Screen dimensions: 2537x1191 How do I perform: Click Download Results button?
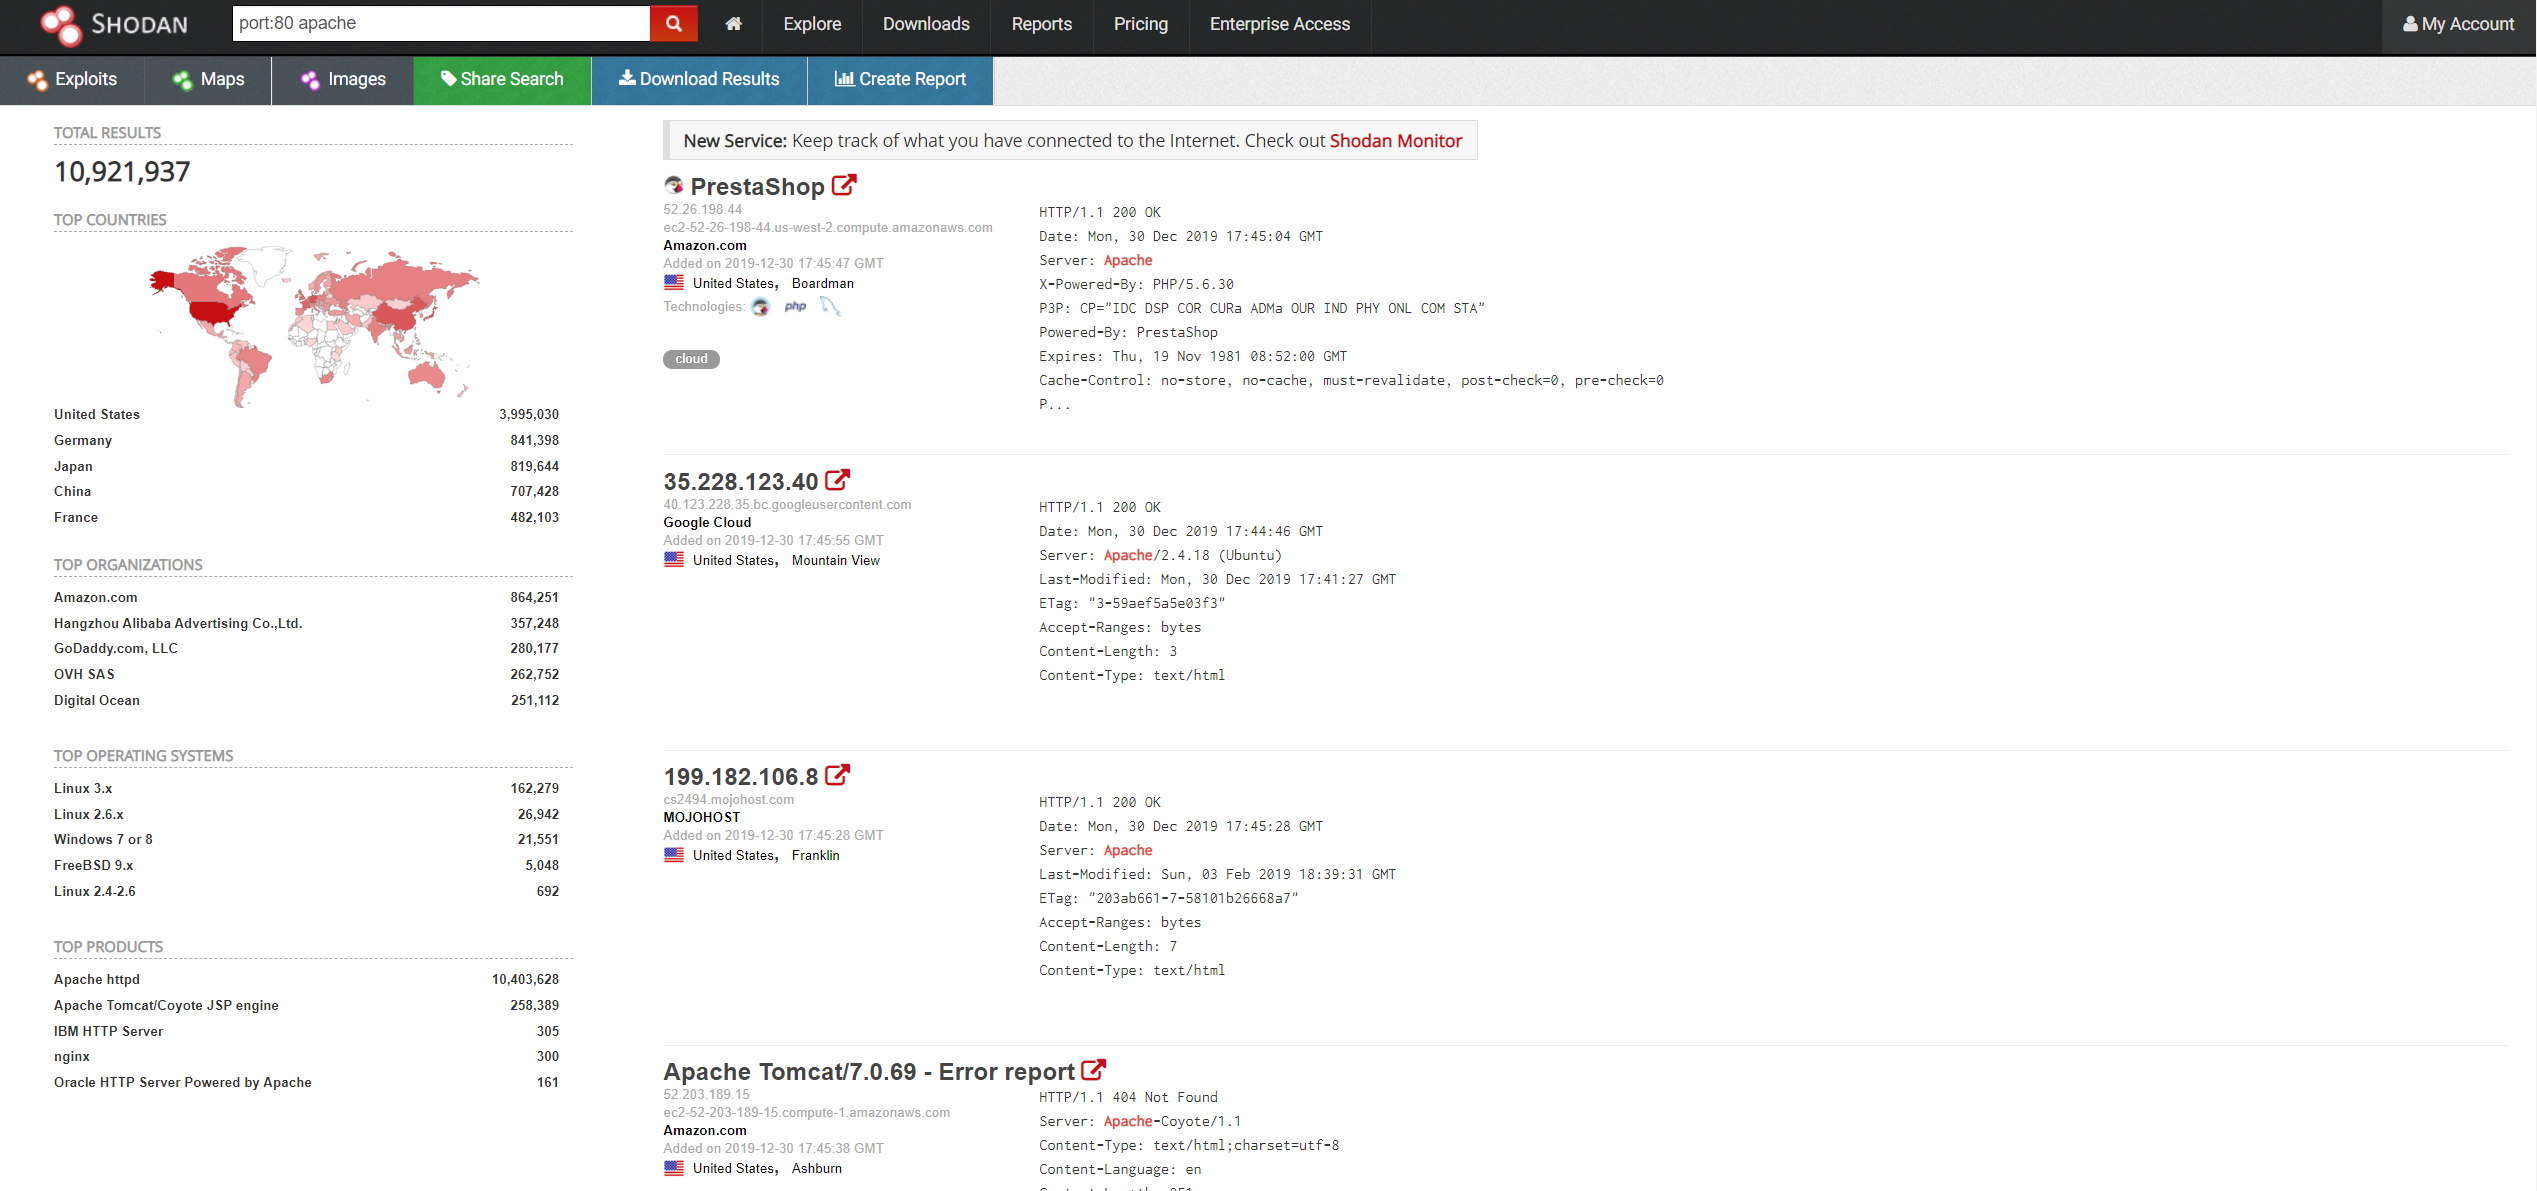tap(699, 79)
